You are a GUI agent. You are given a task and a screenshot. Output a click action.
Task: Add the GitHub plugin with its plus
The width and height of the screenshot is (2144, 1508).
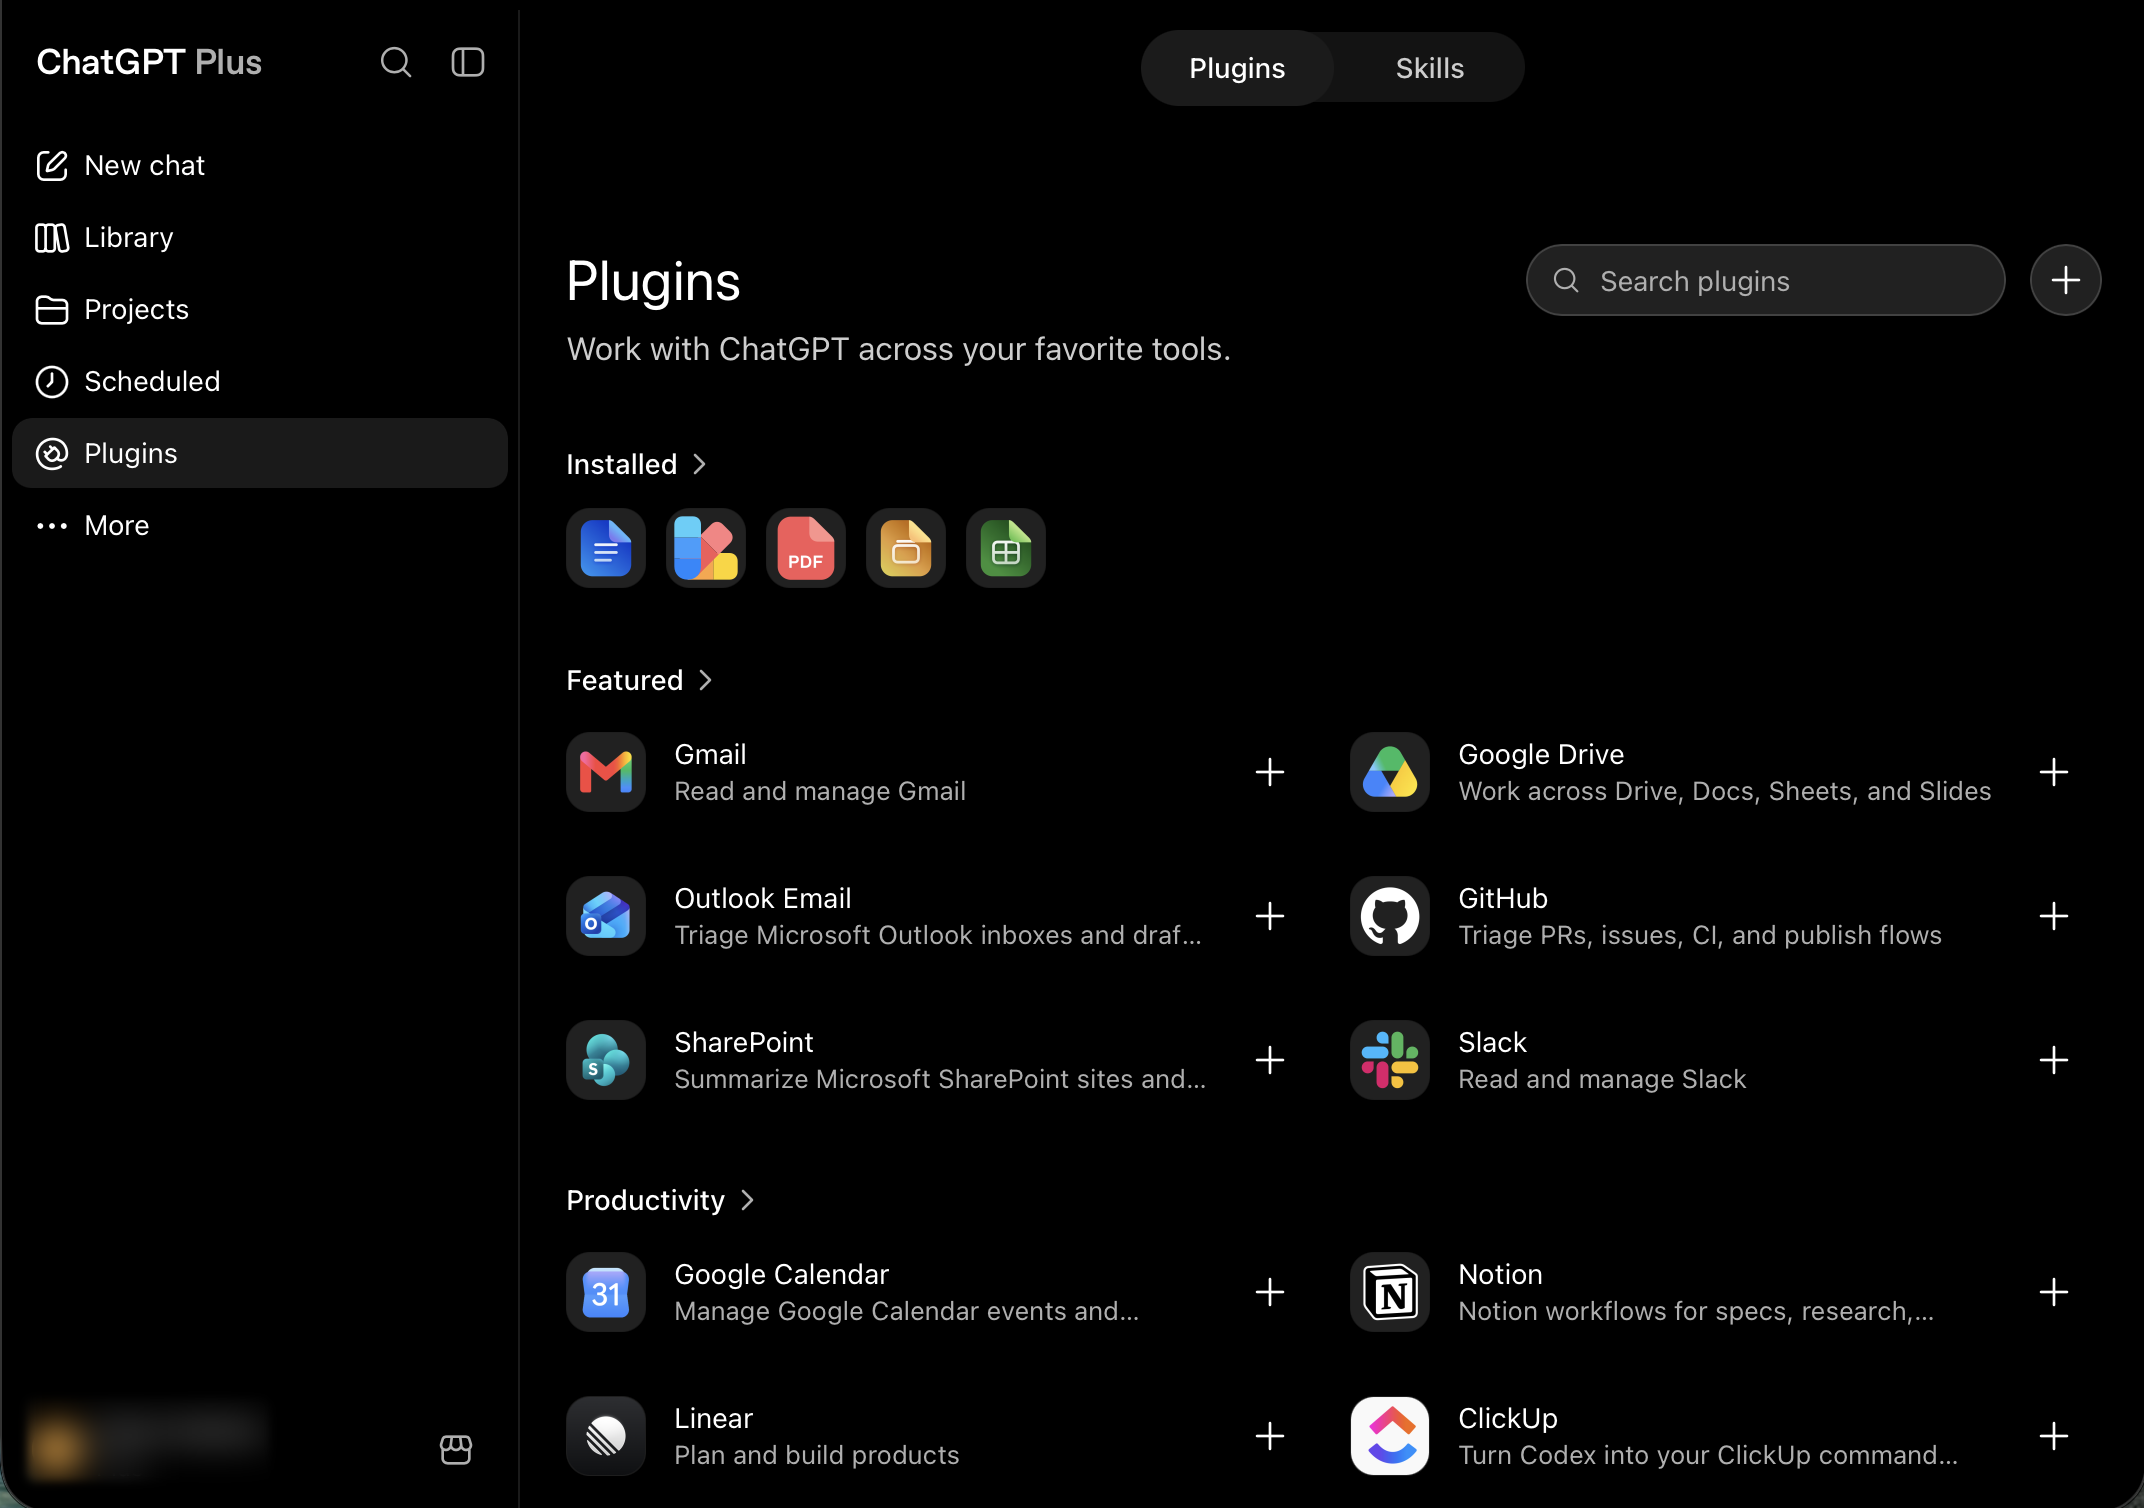(x=2054, y=916)
